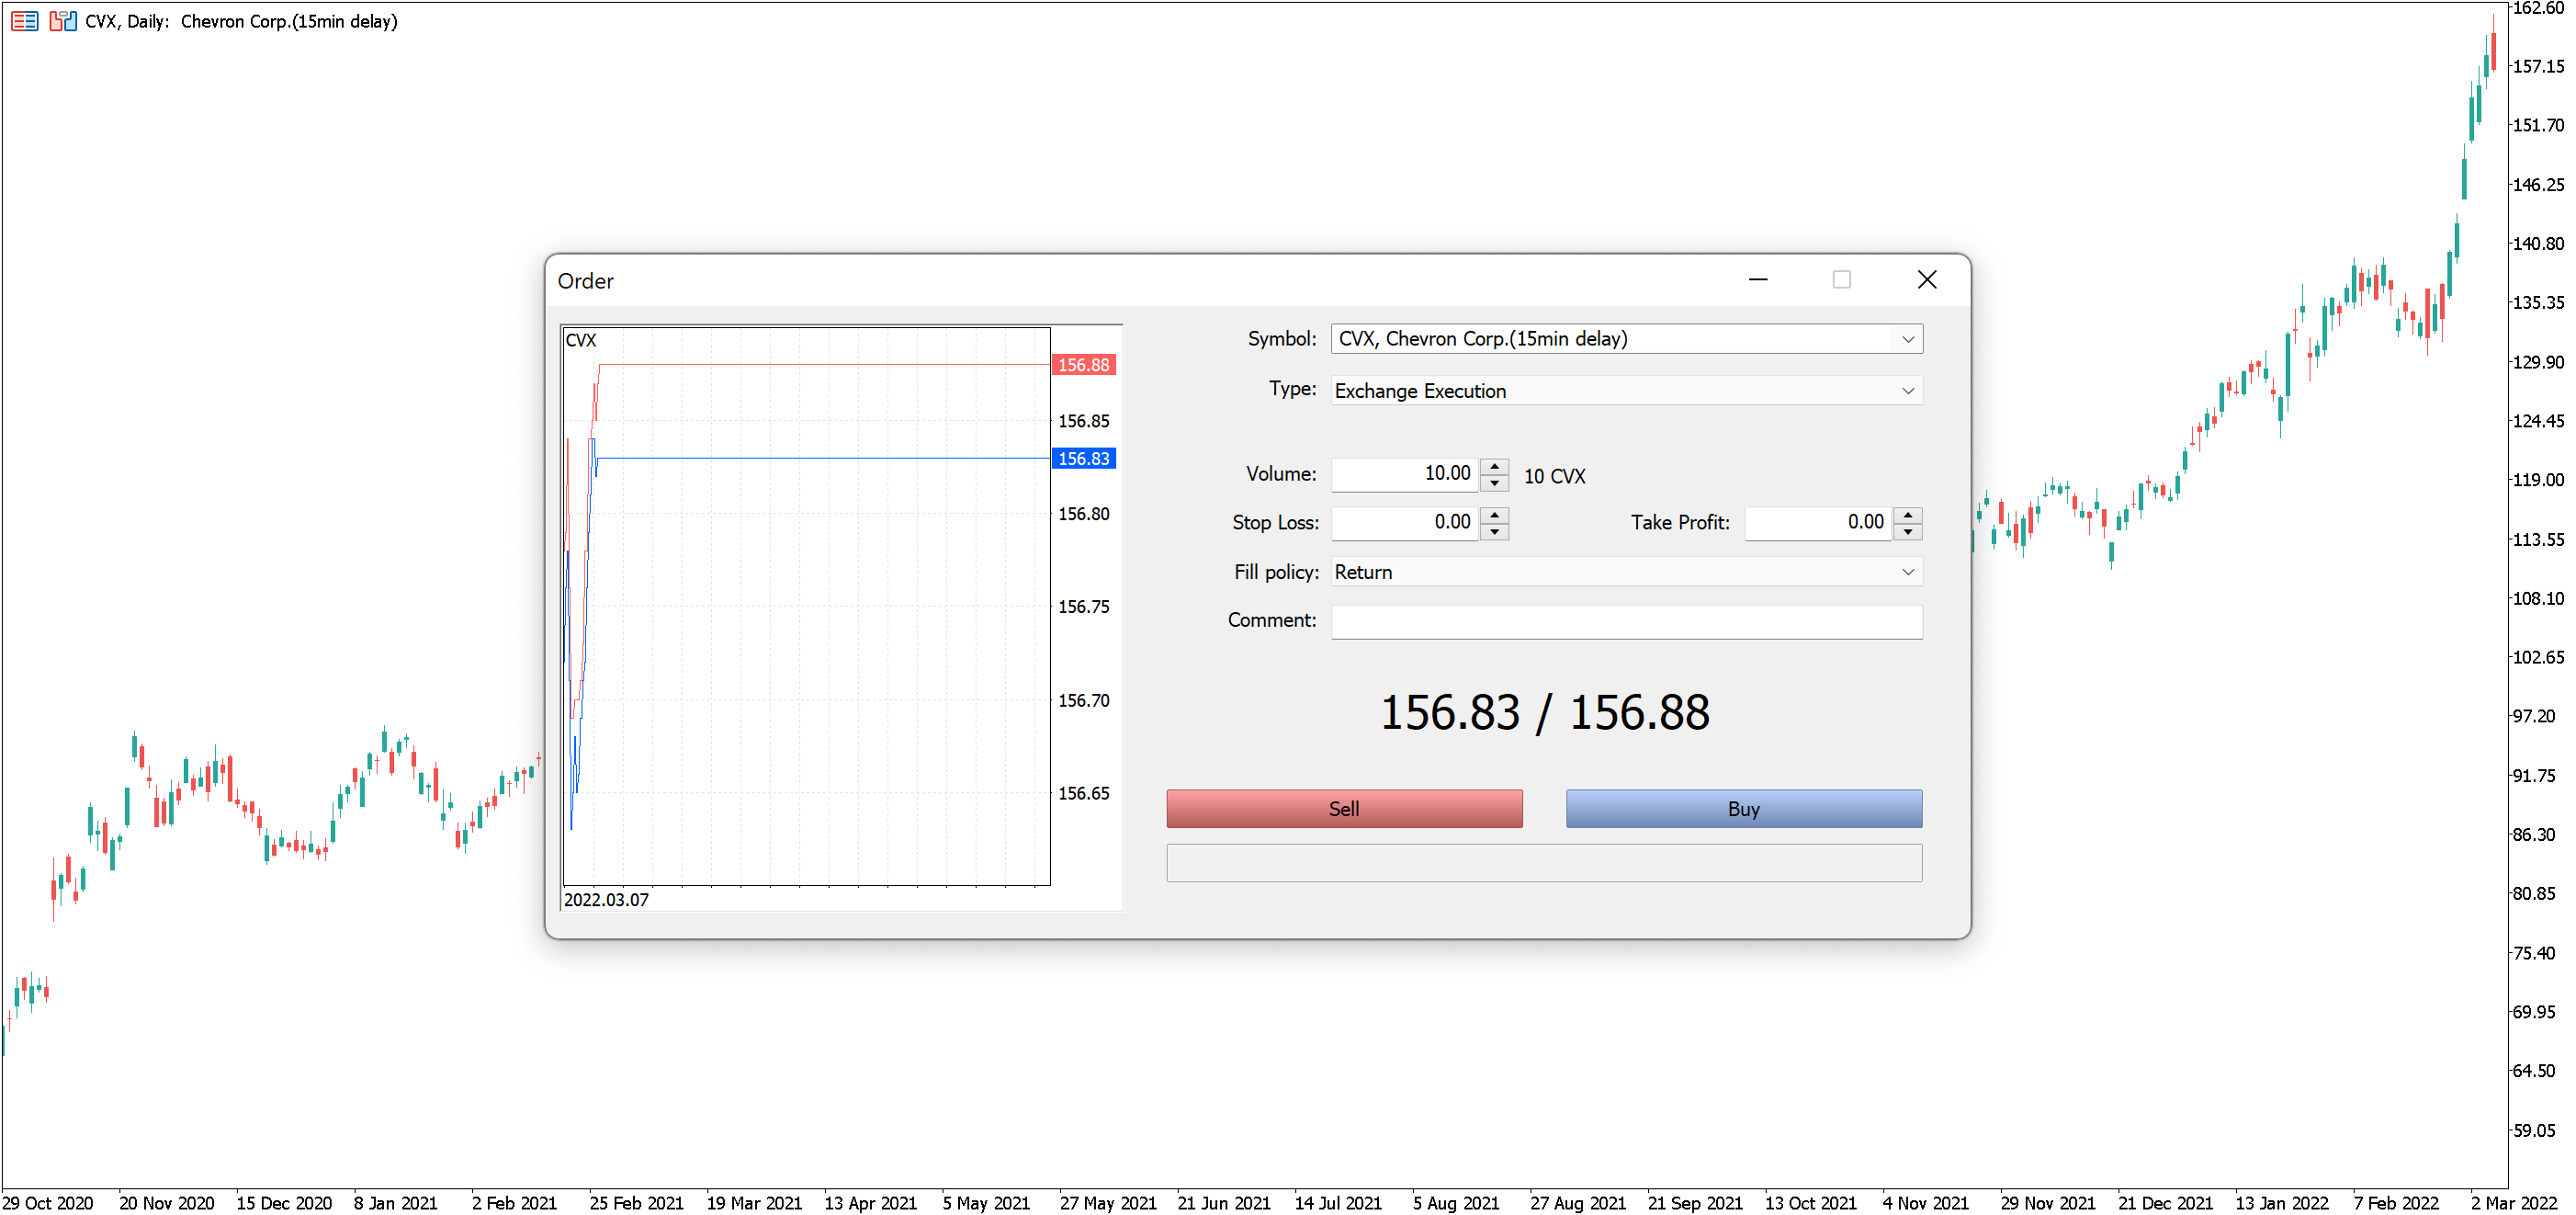Close the Order dialog
Viewport: 2576px width, 1215px height.
1927,280
